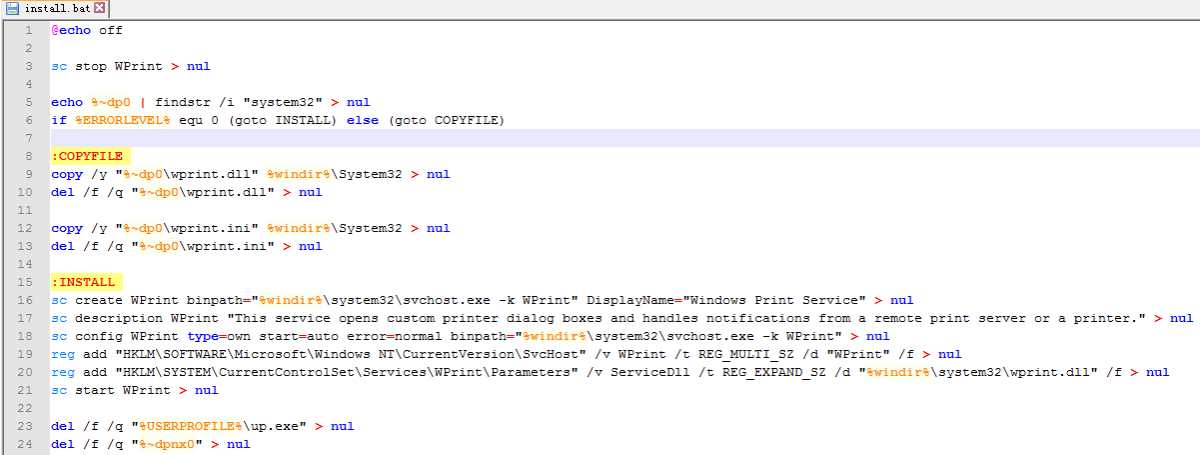Click 'sc create WPrint' on line 16
Image resolution: width=1200 pixels, height=455 pixels.
pos(115,300)
